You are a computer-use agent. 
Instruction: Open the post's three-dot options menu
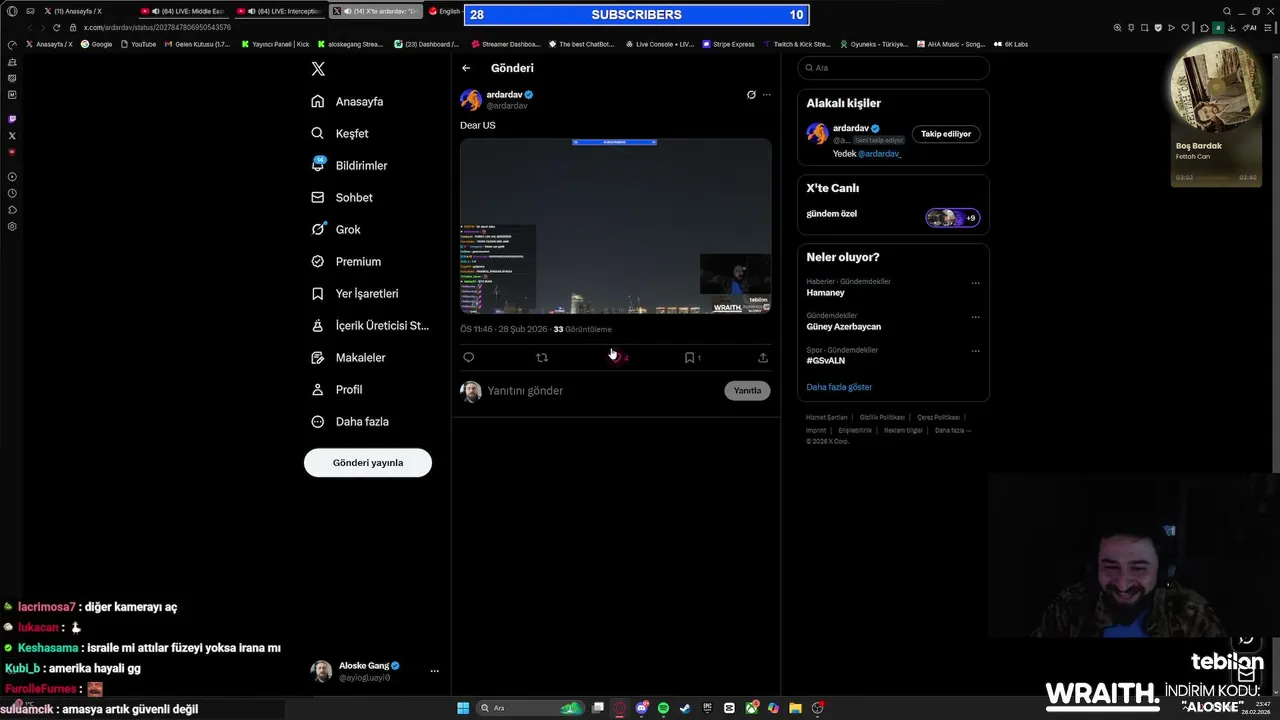tap(767, 95)
